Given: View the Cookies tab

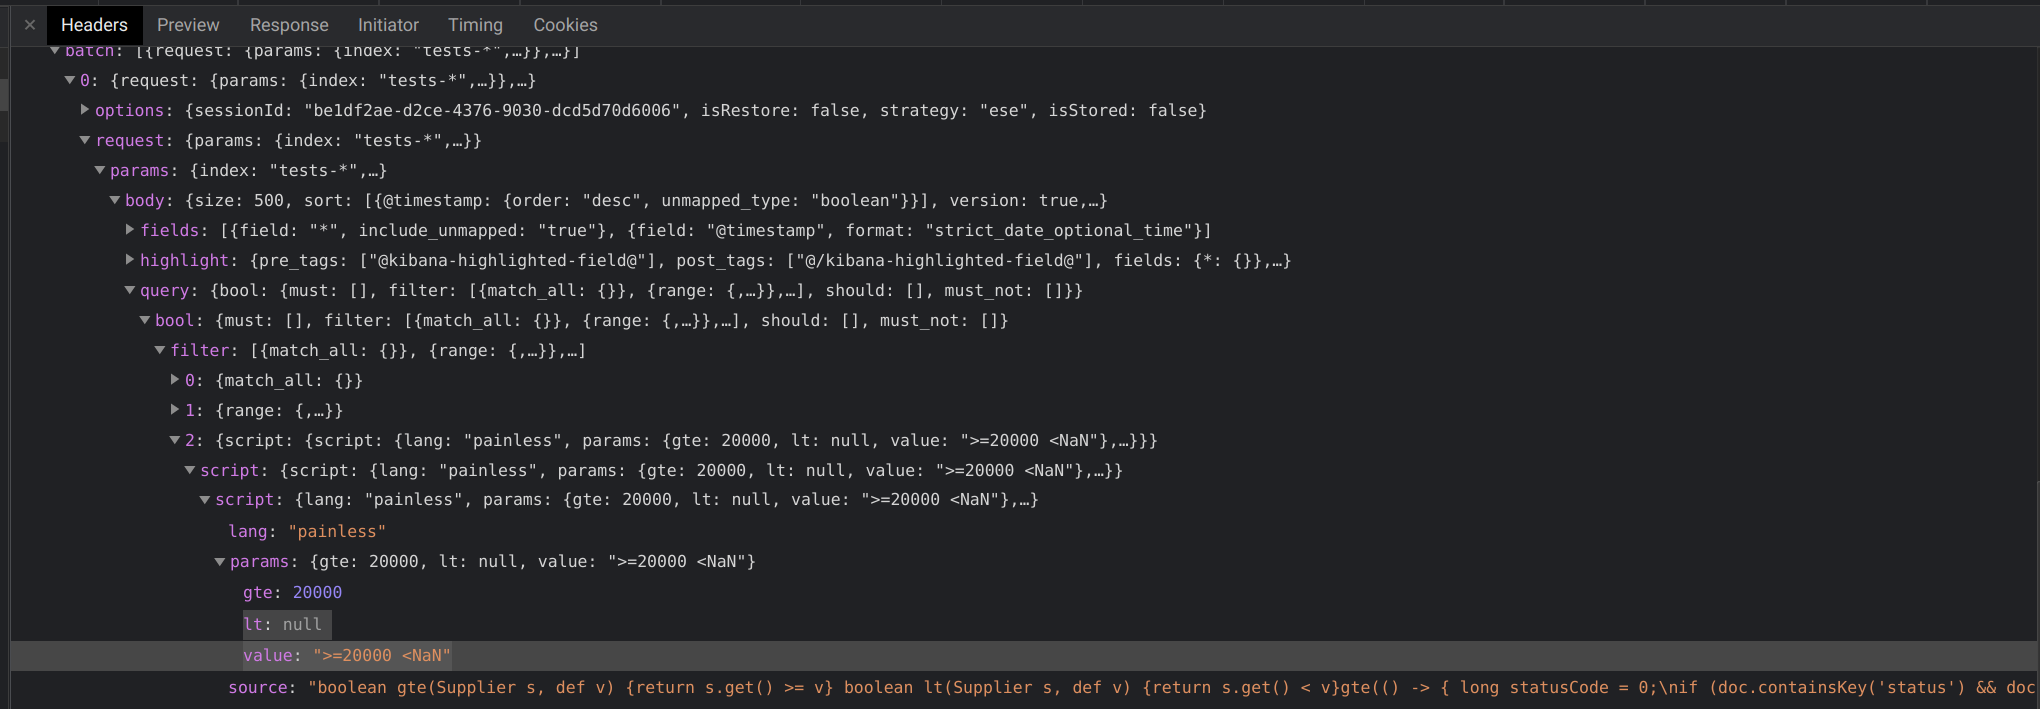Looking at the screenshot, I should click(565, 24).
